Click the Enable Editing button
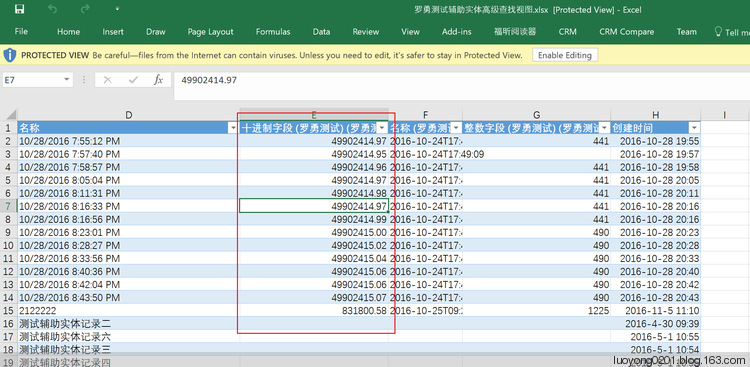 point(565,55)
